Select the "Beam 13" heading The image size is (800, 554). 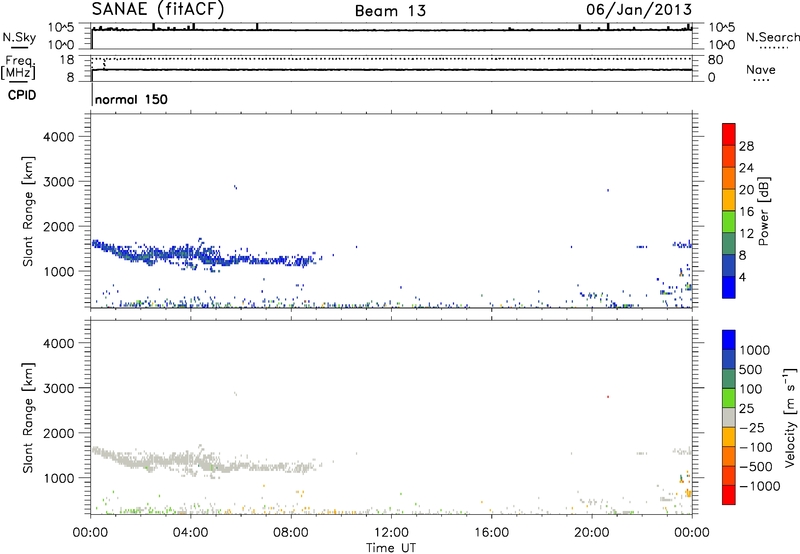[x=390, y=11]
